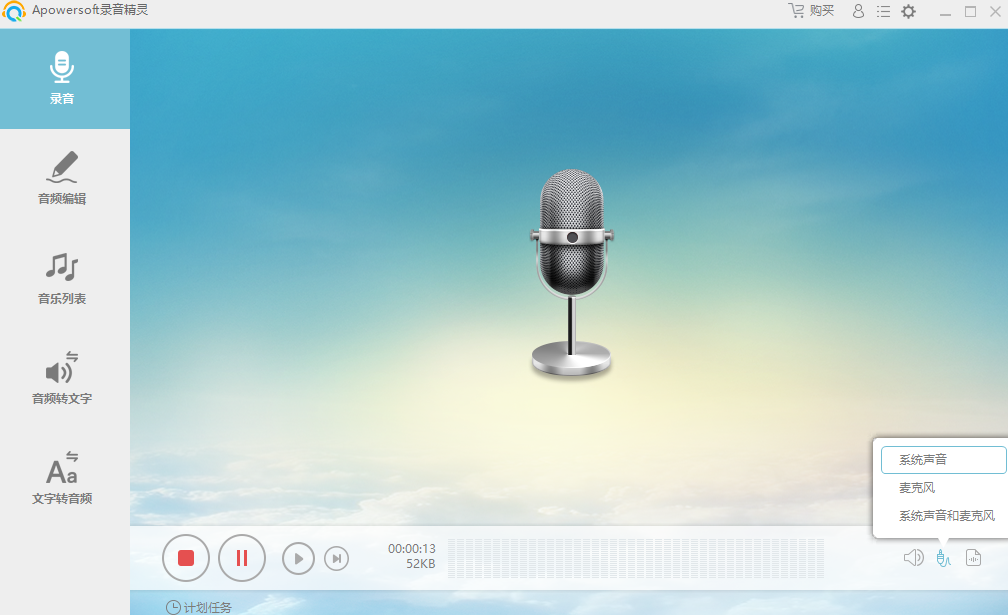This screenshot has width=1008, height=615.
Task: Stop the current recording
Action: coord(186,558)
